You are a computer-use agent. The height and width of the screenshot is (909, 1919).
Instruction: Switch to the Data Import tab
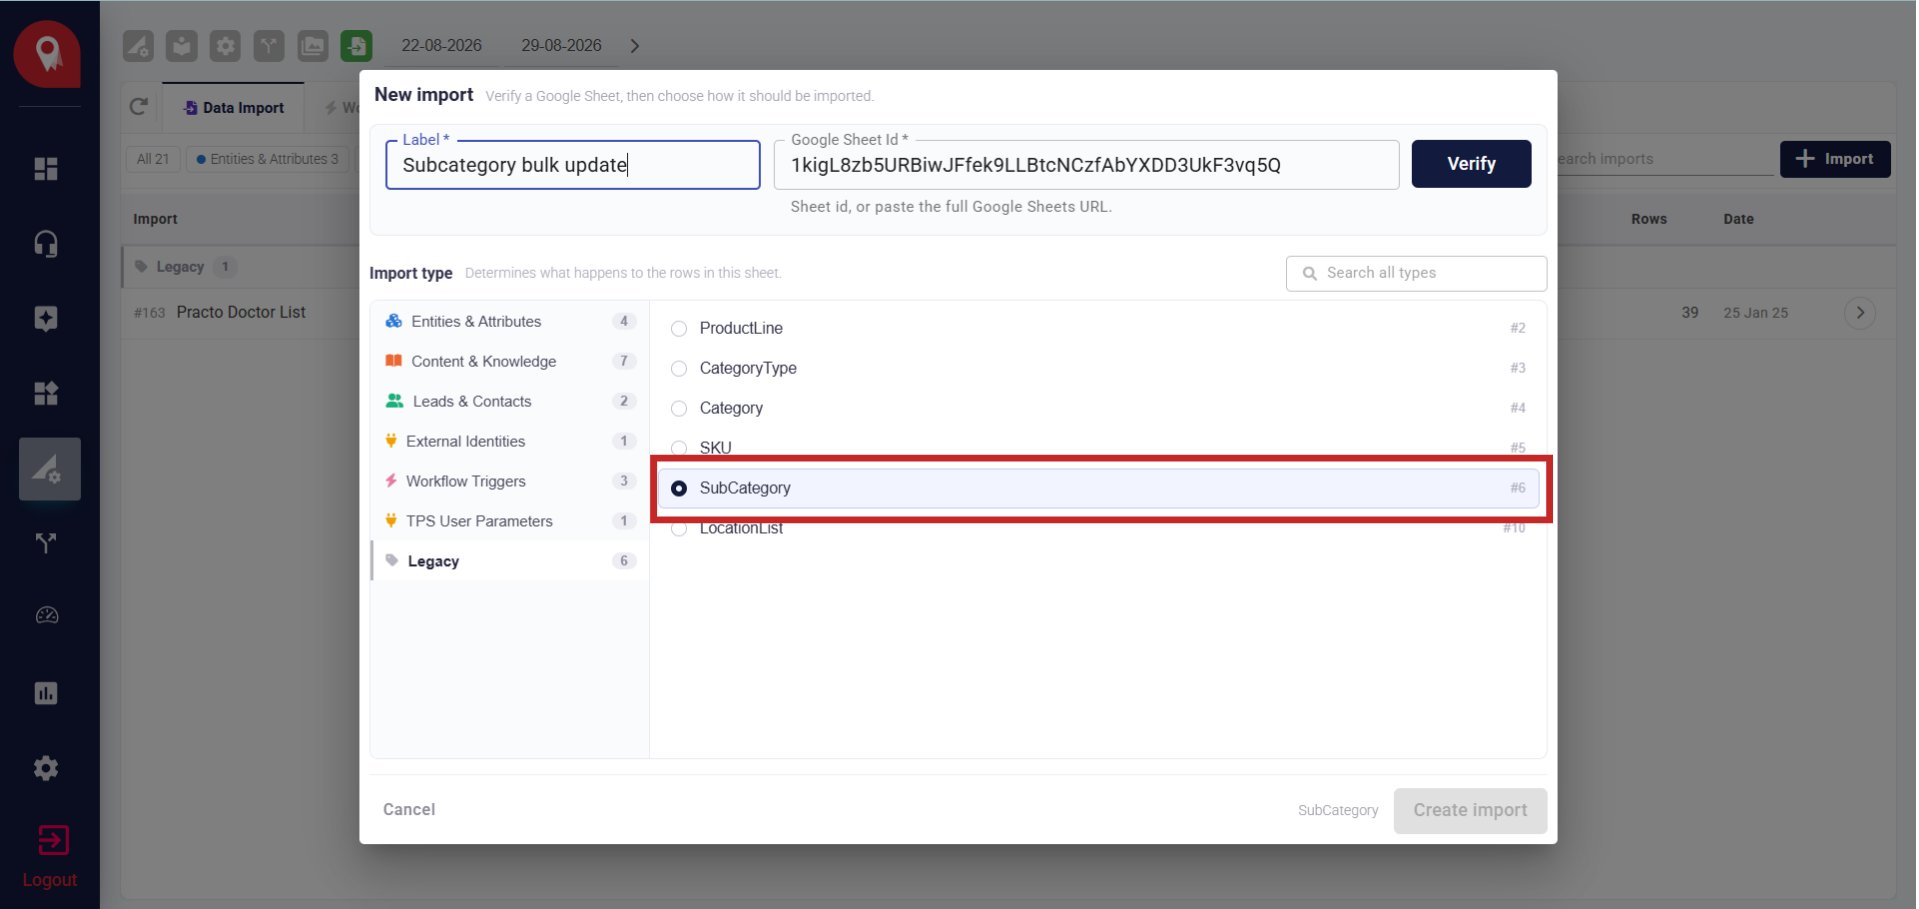(234, 108)
